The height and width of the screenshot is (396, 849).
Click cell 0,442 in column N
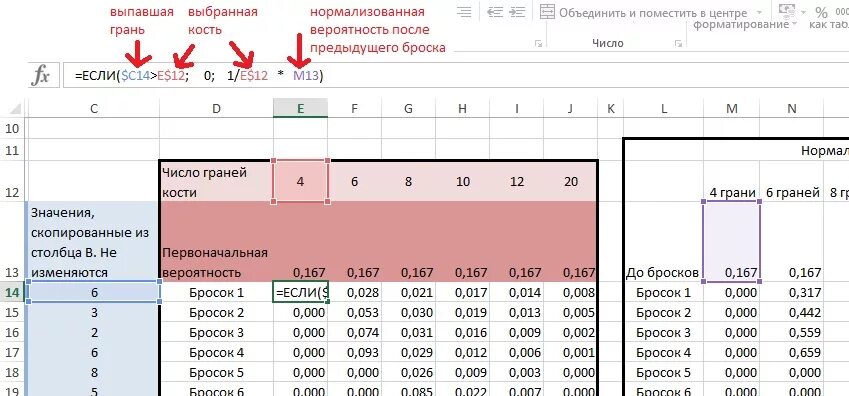pos(792,313)
